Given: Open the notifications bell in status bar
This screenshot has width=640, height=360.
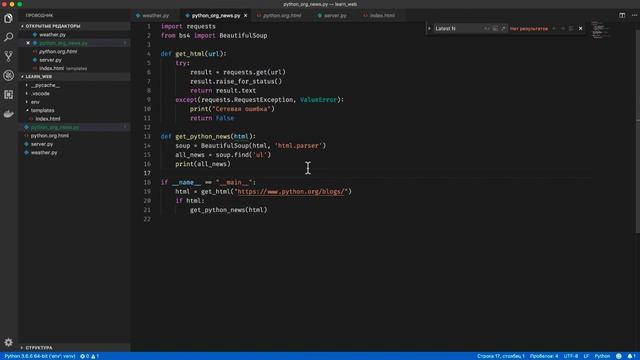Looking at the screenshot, I should tap(631, 356).
